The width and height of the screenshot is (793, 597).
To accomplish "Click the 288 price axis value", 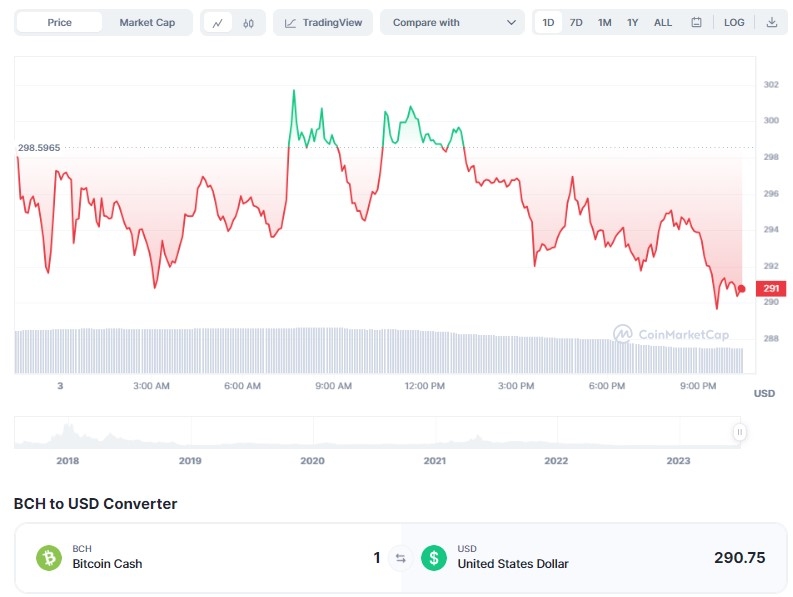I will click(771, 338).
